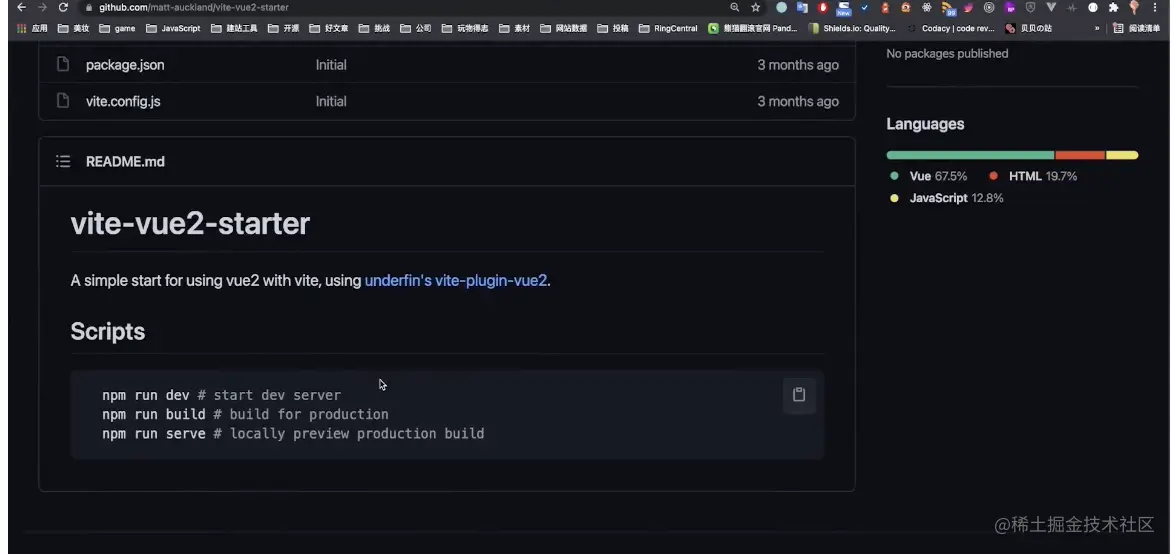1174x554 pixels.
Task: Open the vite.config.js file
Action: (x=123, y=101)
